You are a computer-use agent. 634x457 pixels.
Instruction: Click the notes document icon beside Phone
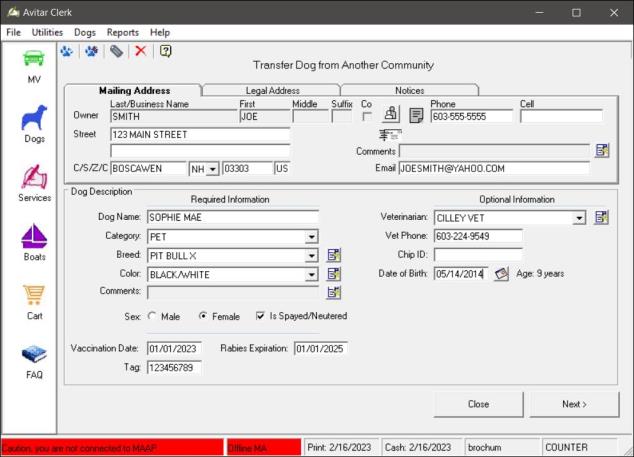pos(416,115)
